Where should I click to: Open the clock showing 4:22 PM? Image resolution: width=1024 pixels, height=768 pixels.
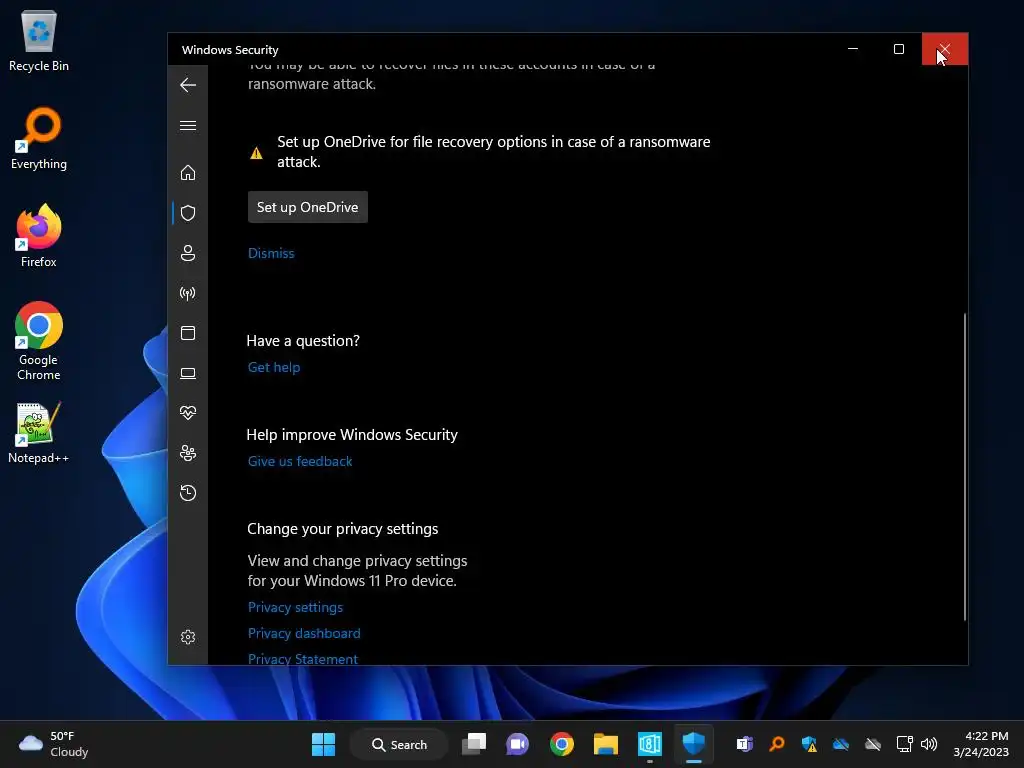[x=981, y=744]
